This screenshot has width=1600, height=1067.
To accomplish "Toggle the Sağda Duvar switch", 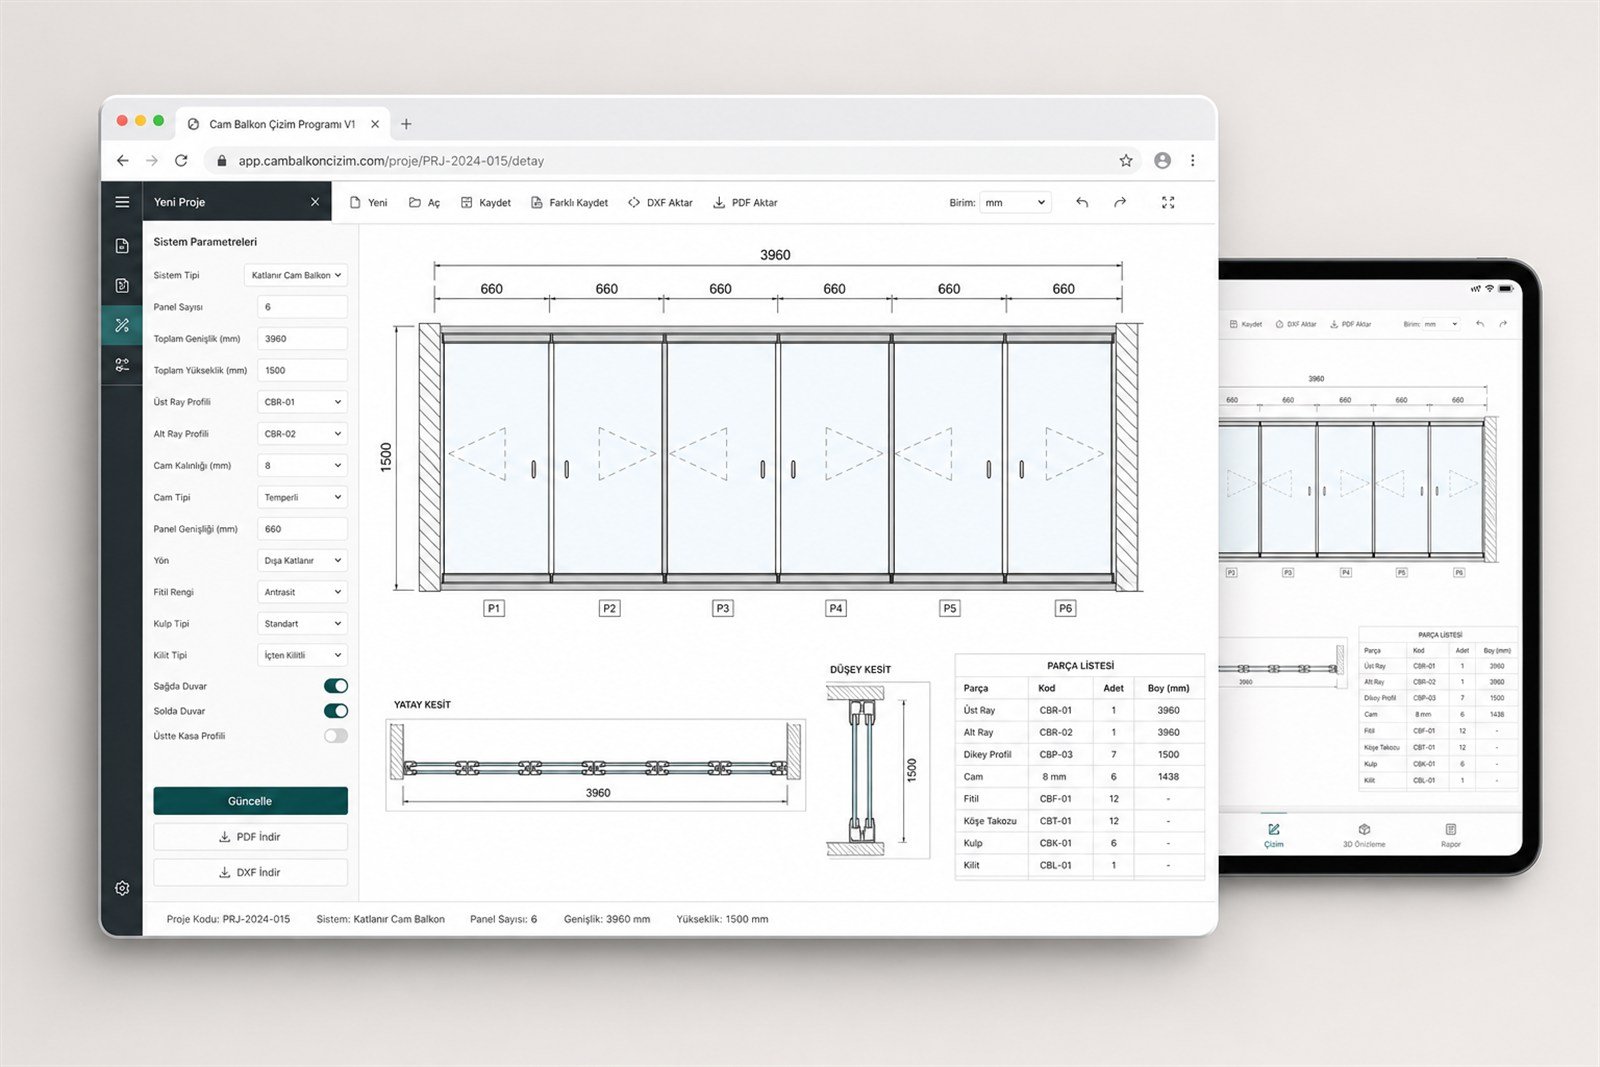I will pyautogui.click(x=336, y=686).
